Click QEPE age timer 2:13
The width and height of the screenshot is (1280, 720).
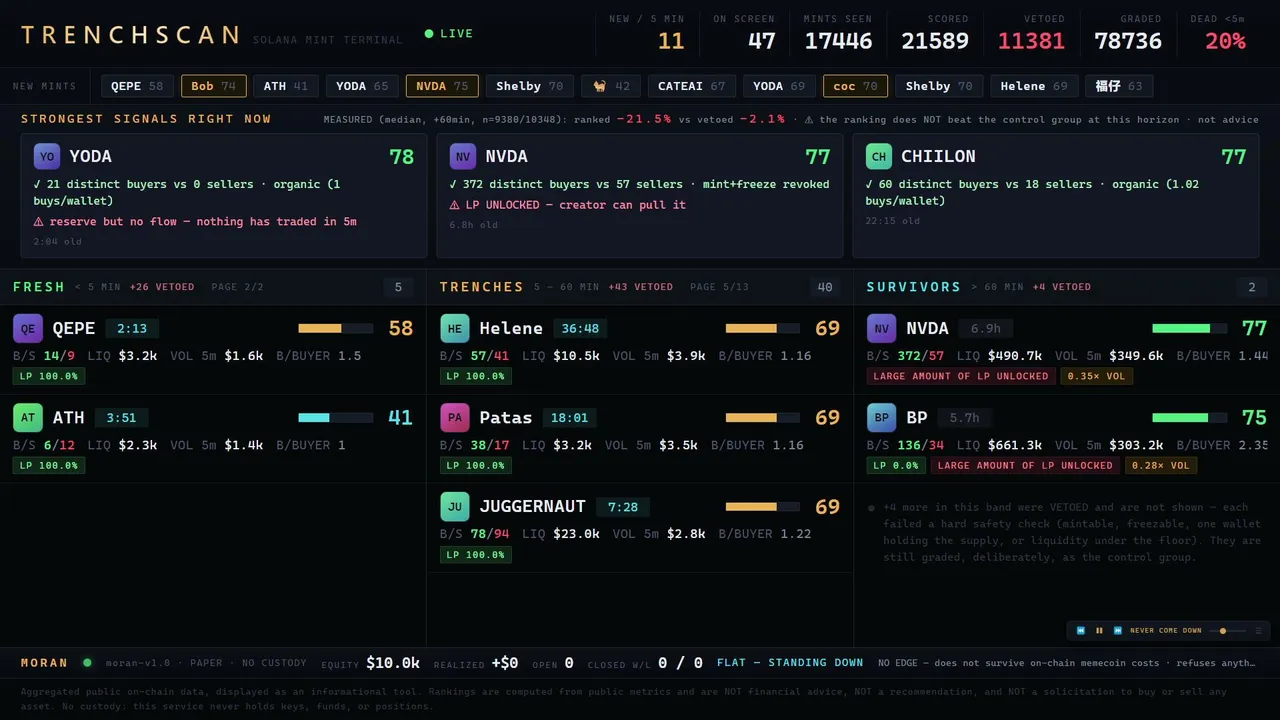coord(132,329)
